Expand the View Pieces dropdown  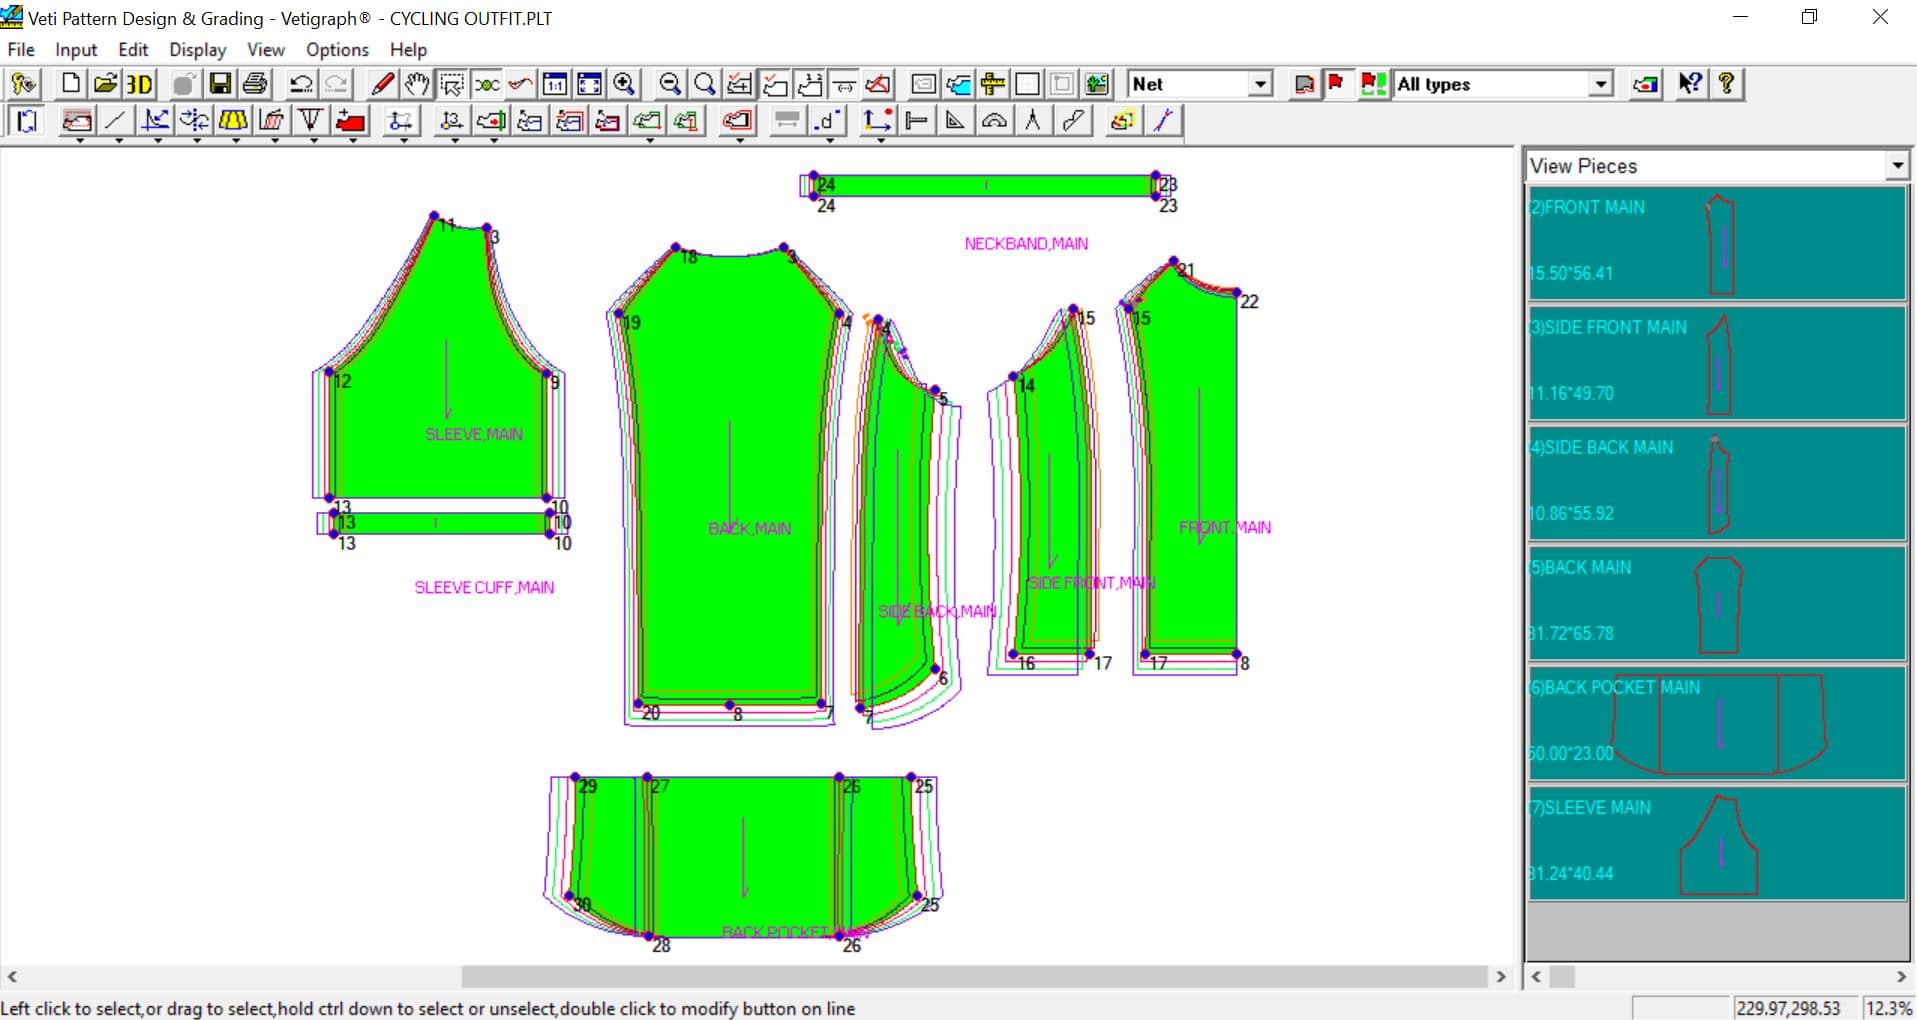coord(1897,165)
